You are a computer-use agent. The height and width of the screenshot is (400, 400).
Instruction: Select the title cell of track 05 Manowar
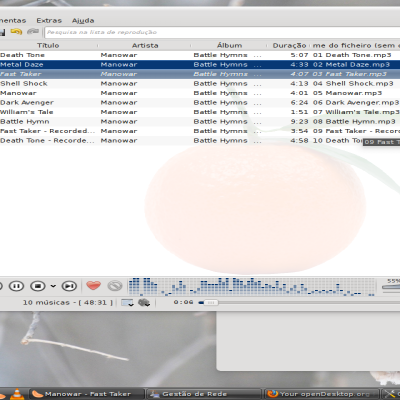18,93
